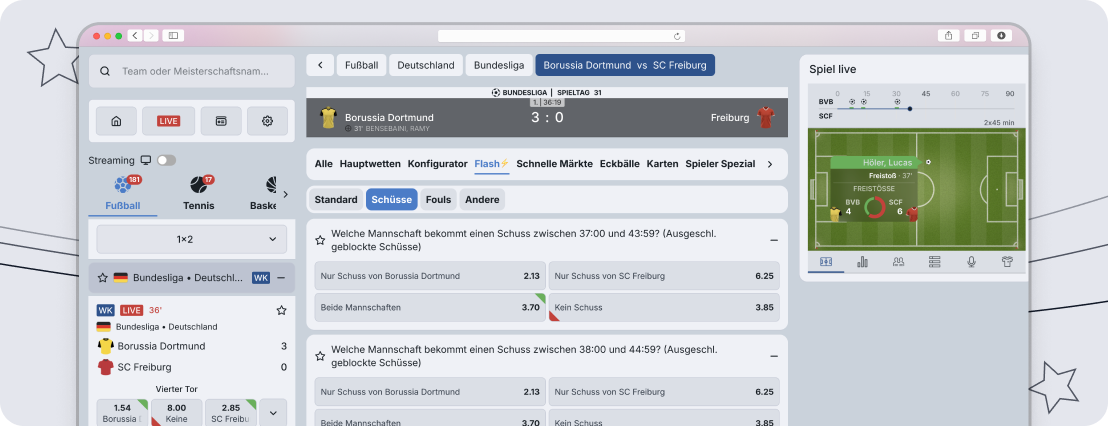Open lineups jersey icon in widget
1108x426 pixels.
tap(1008, 261)
